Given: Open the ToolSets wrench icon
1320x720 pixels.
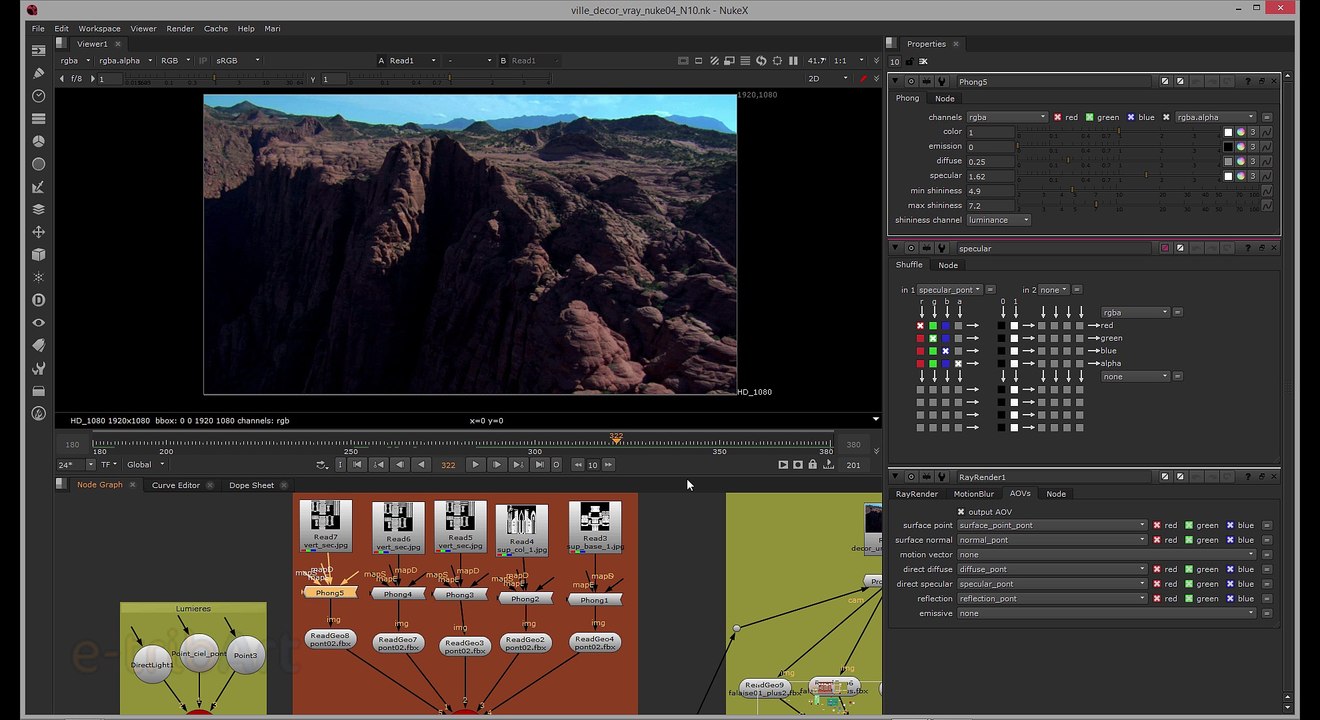Looking at the screenshot, I should [x=38, y=368].
